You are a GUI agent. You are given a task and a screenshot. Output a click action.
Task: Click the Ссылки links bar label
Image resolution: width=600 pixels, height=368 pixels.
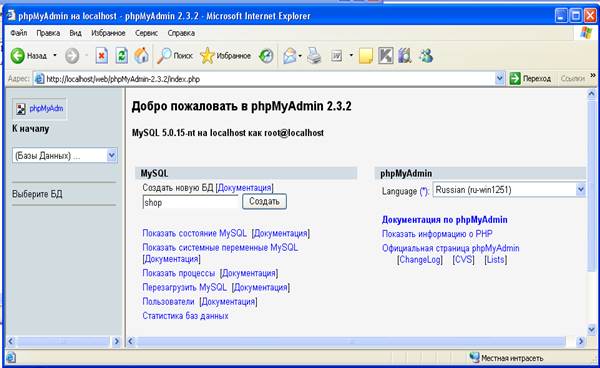point(572,79)
